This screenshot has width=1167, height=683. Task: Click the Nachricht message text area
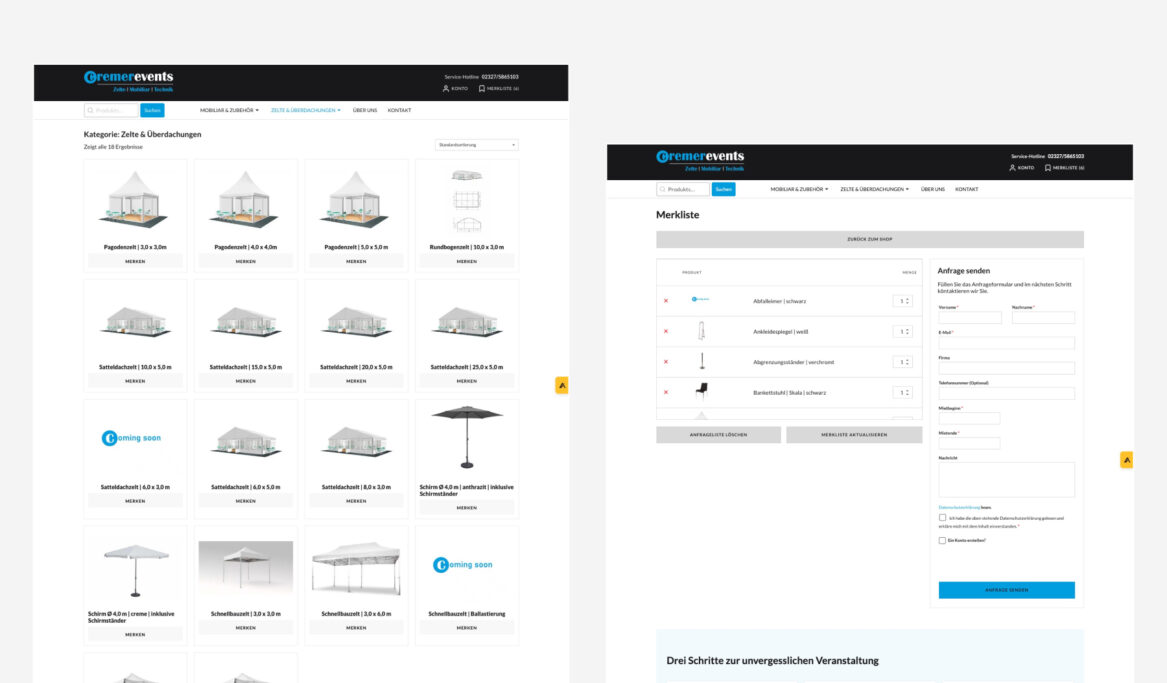(x=1006, y=479)
